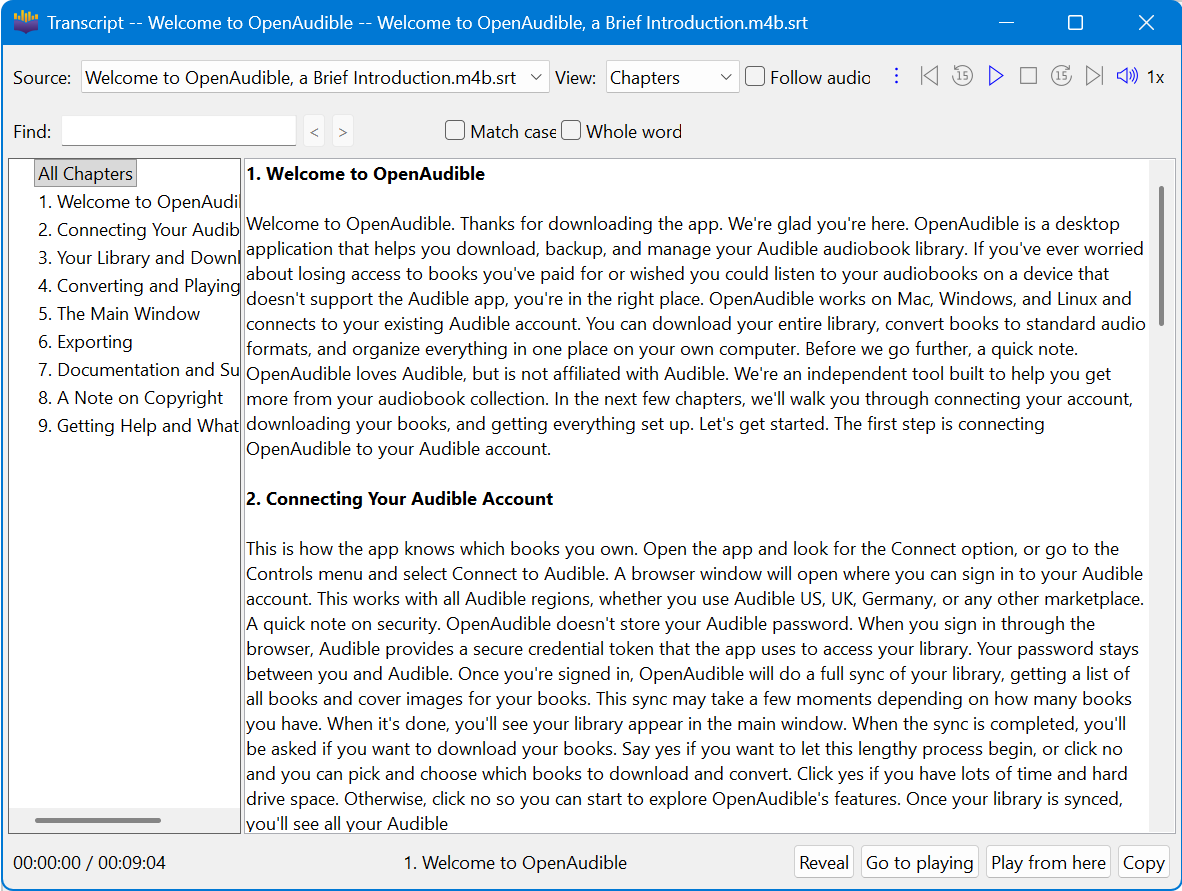Stop audio playback
Viewport: 1182px width, 891px height.
coord(1028,76)
